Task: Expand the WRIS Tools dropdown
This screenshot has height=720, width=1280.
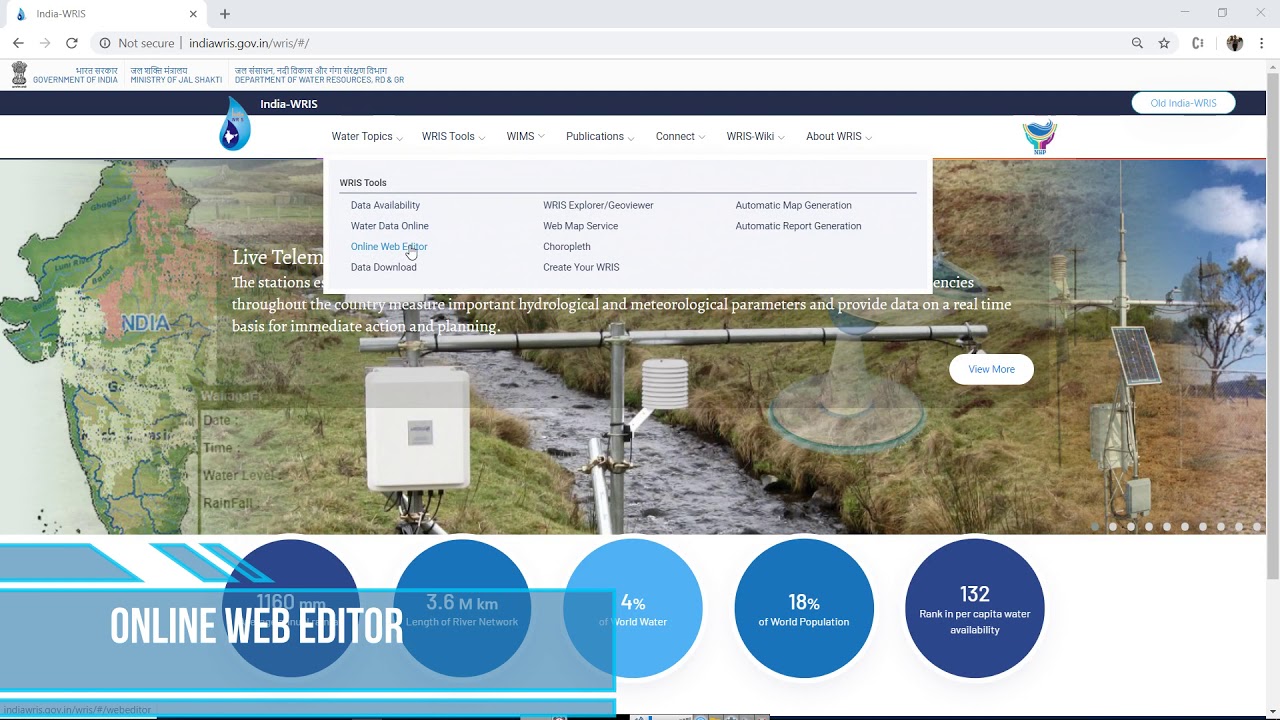Action: 453,137
